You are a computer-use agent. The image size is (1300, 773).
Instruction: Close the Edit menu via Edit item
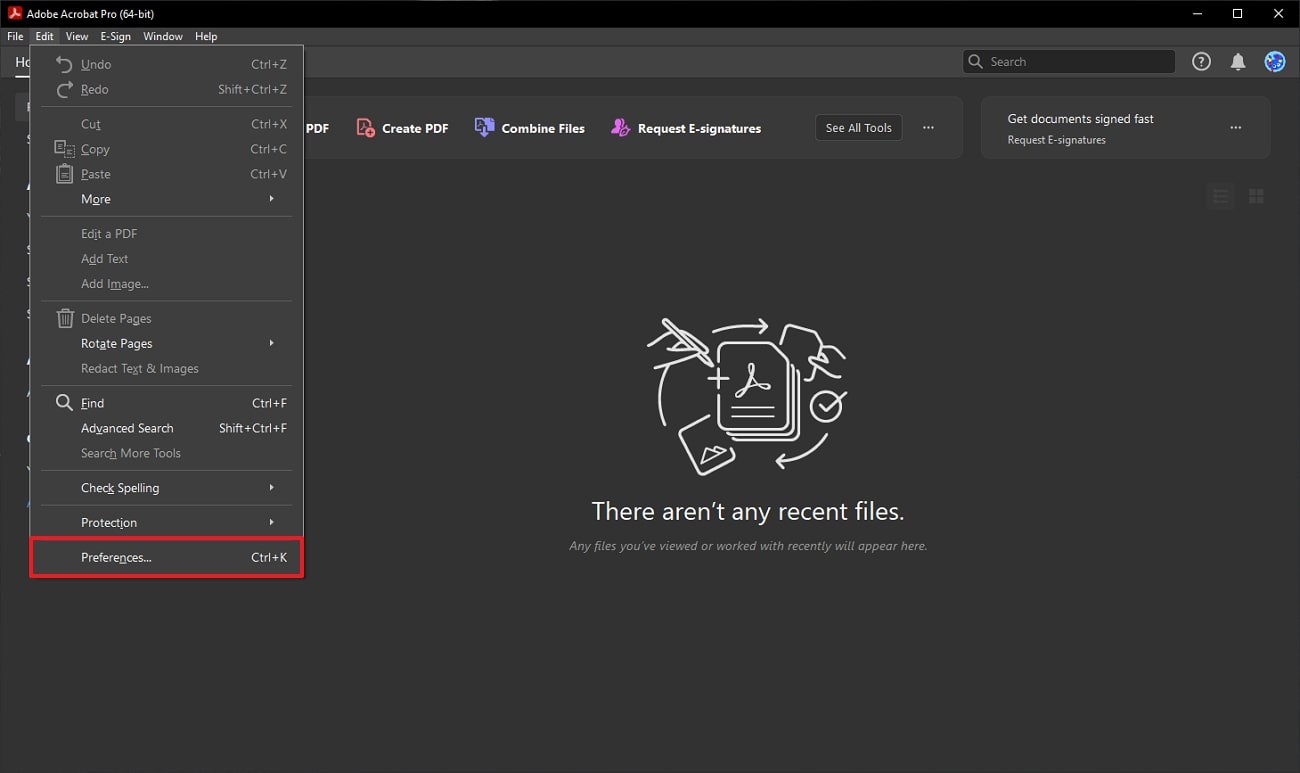[x=45, y=36]
